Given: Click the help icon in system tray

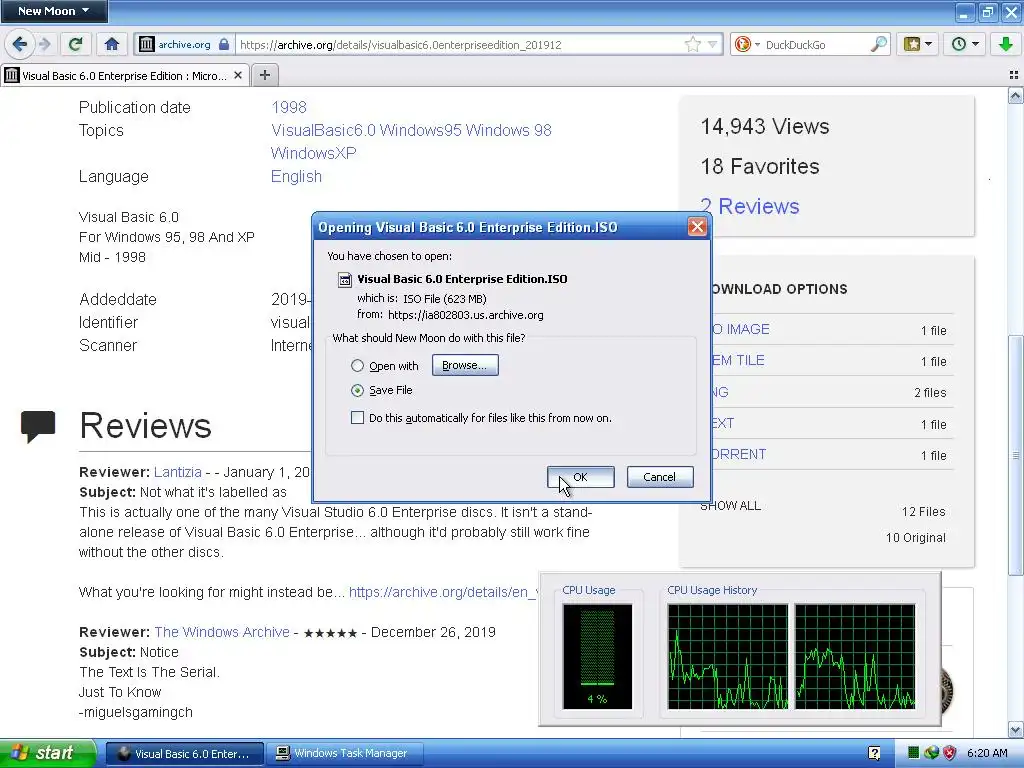Looking at the screenshot, I should click(874, 753).
